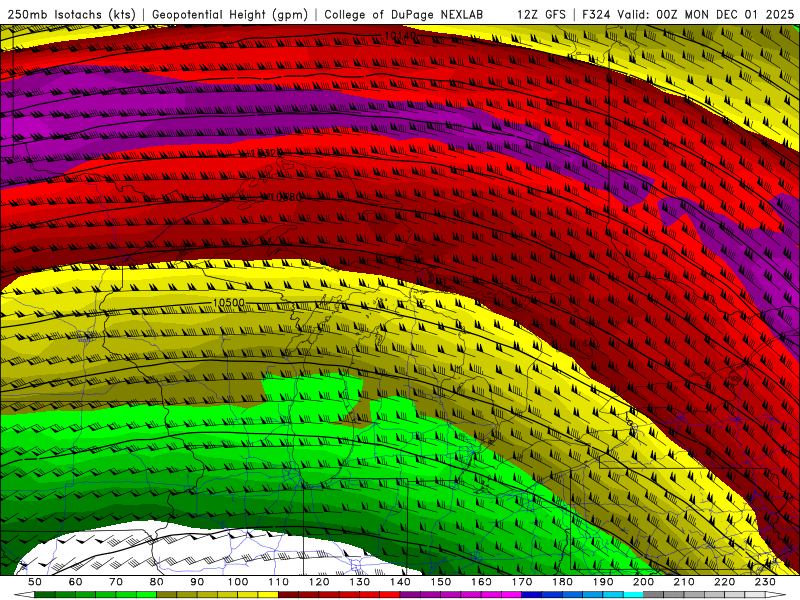Viewport: 800px width, 600px height.
Task: Click the 210 value on the color scale
Action: click(684, 582)
